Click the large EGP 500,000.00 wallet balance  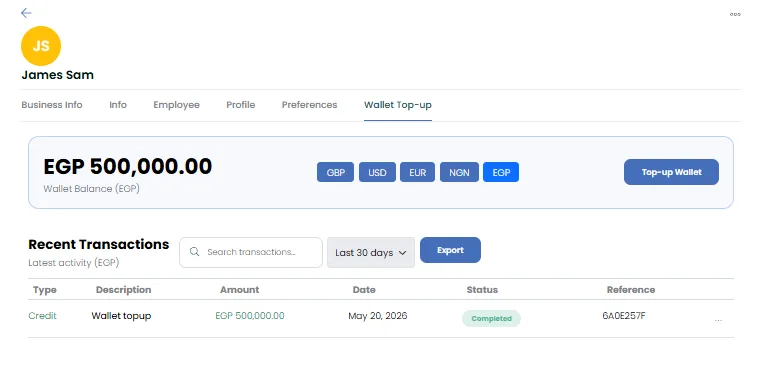(x=128, y=167)
